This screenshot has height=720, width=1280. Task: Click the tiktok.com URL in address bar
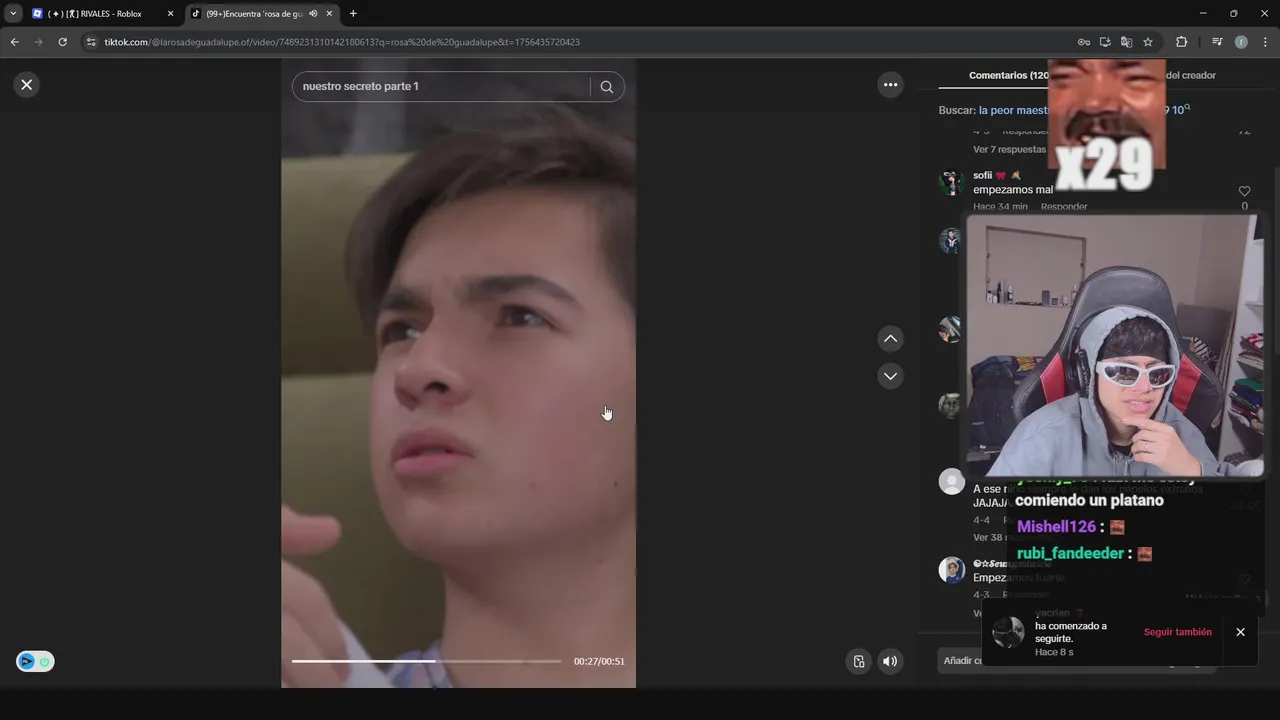coord(342,42)
